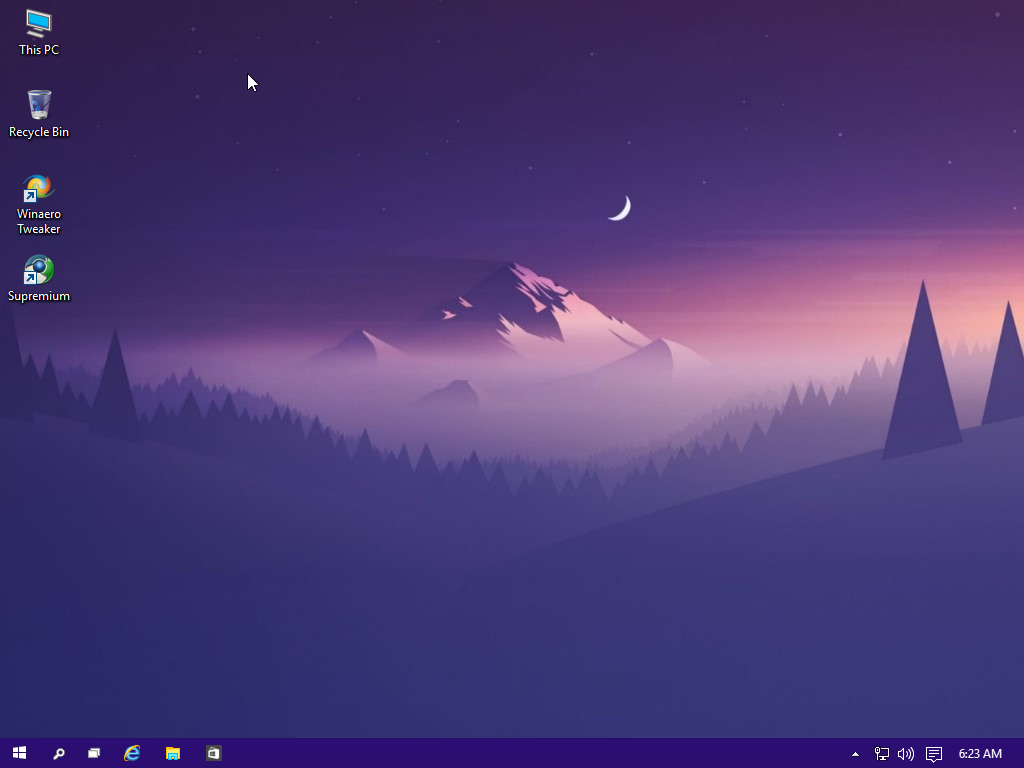
Task: Click the empty middle area of the taskbar
Action: pyautogui.click(x=530, y=754)
